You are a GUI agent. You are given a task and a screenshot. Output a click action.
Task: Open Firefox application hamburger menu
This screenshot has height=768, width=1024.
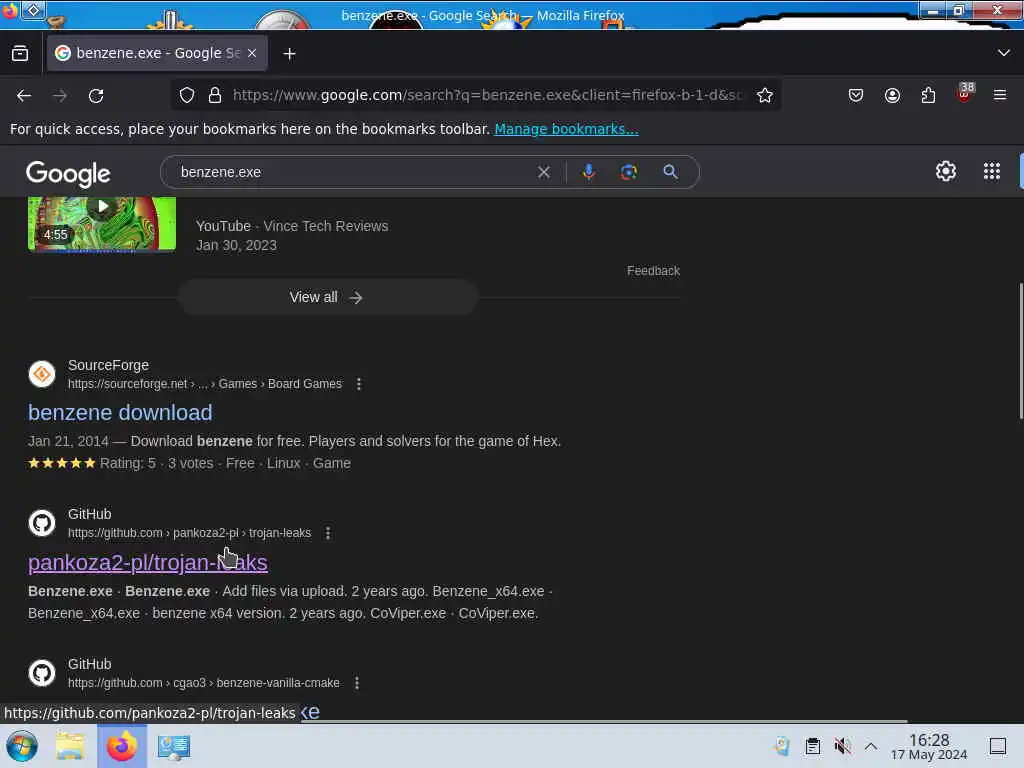pyautogui.click(x=1000, y=95)
